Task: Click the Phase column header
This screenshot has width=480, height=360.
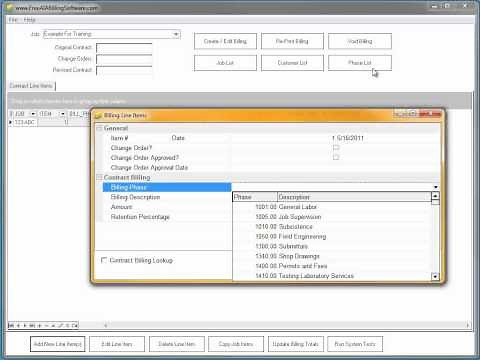Action: point(255,197)
